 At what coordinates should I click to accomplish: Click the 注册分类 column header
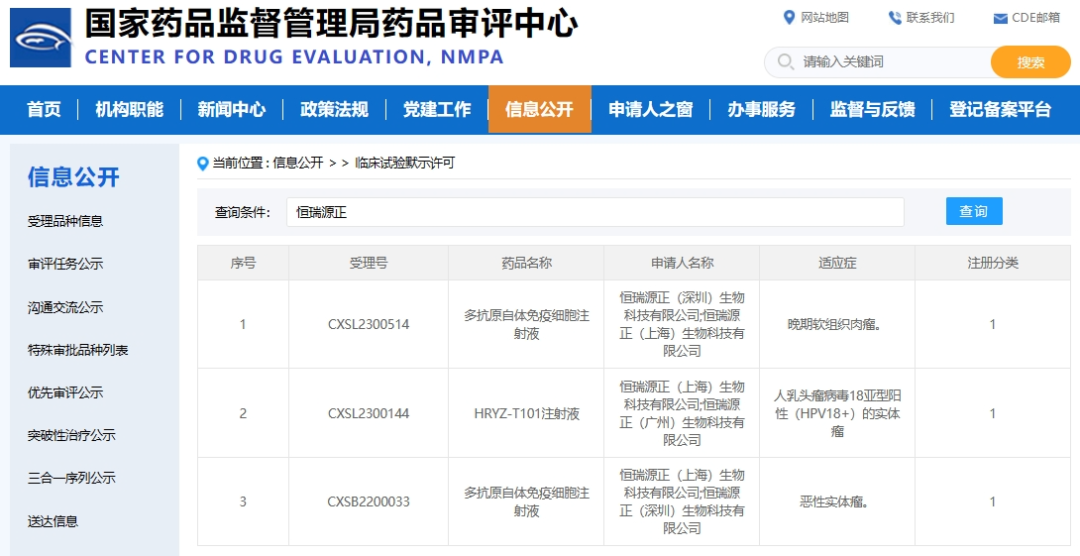click(x=993, y=262)
